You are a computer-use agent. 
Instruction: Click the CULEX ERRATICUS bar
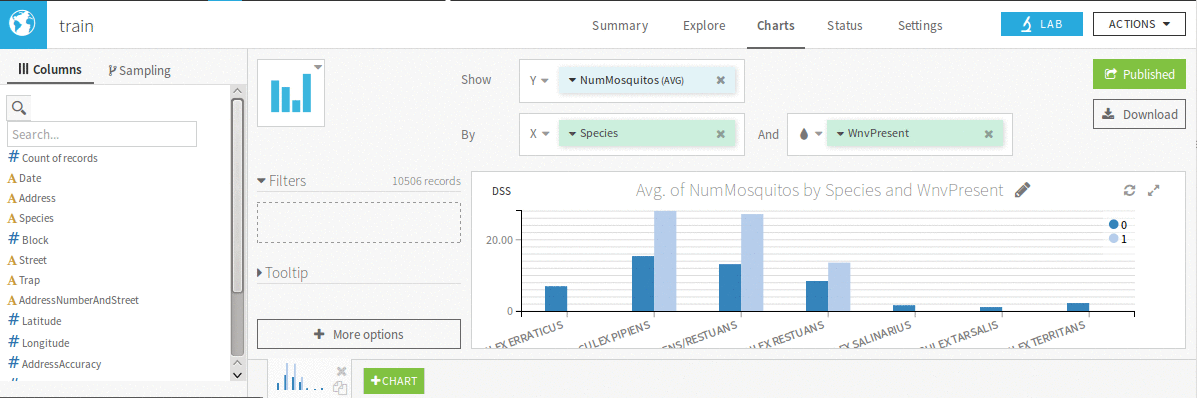(x=556, y=299)
